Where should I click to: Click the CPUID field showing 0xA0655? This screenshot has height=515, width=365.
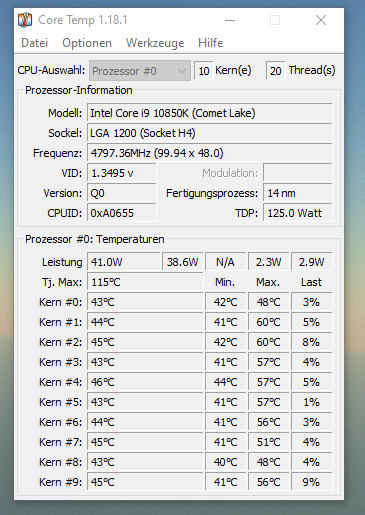(122, 213)
